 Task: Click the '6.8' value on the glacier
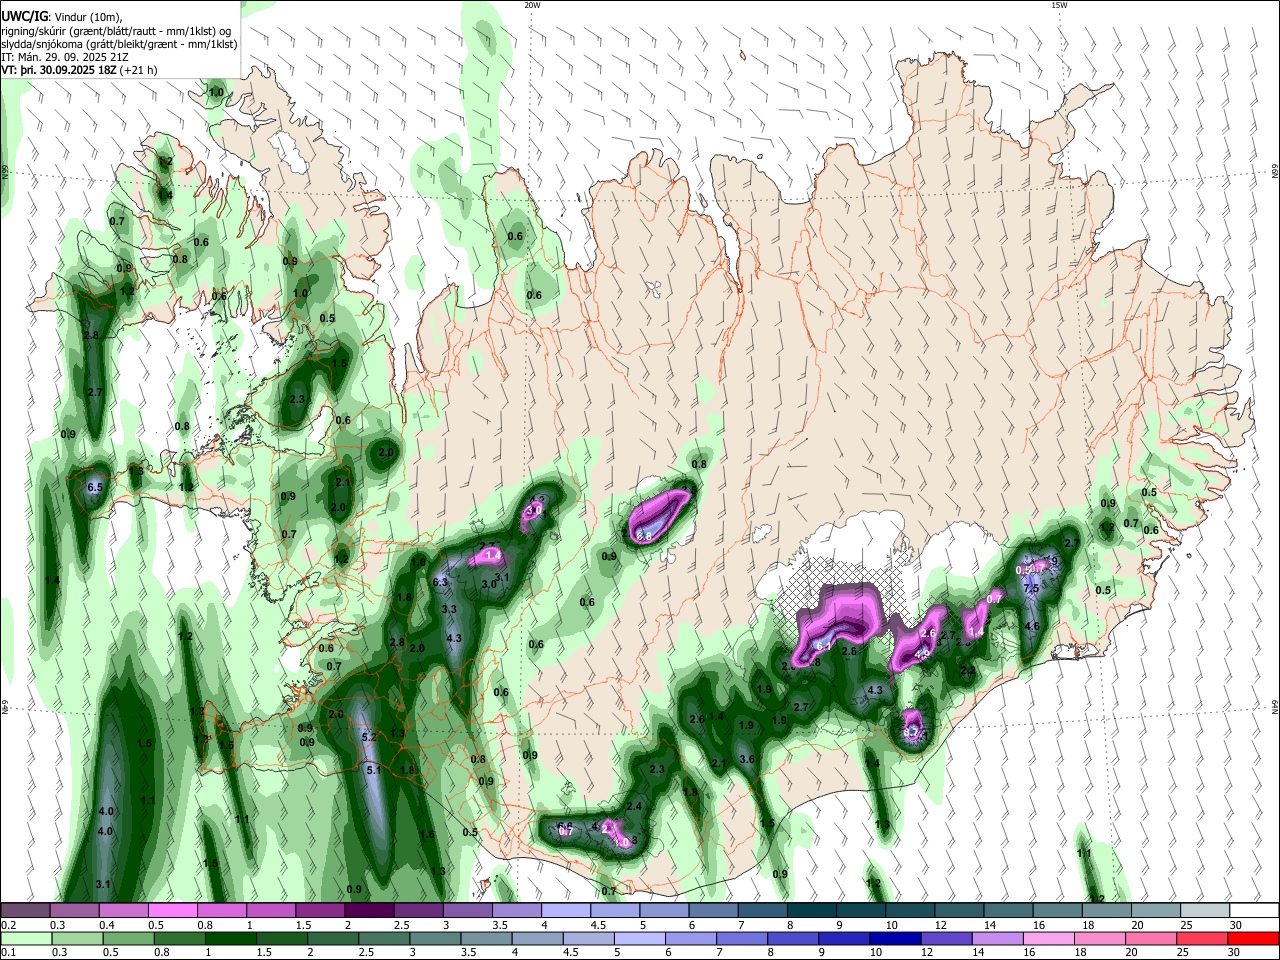click(645, 536)
